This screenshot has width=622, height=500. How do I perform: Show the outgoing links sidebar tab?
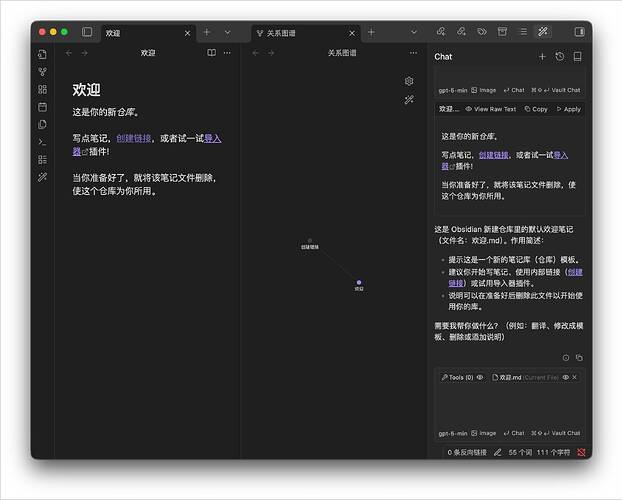click(x=461, y=32)
